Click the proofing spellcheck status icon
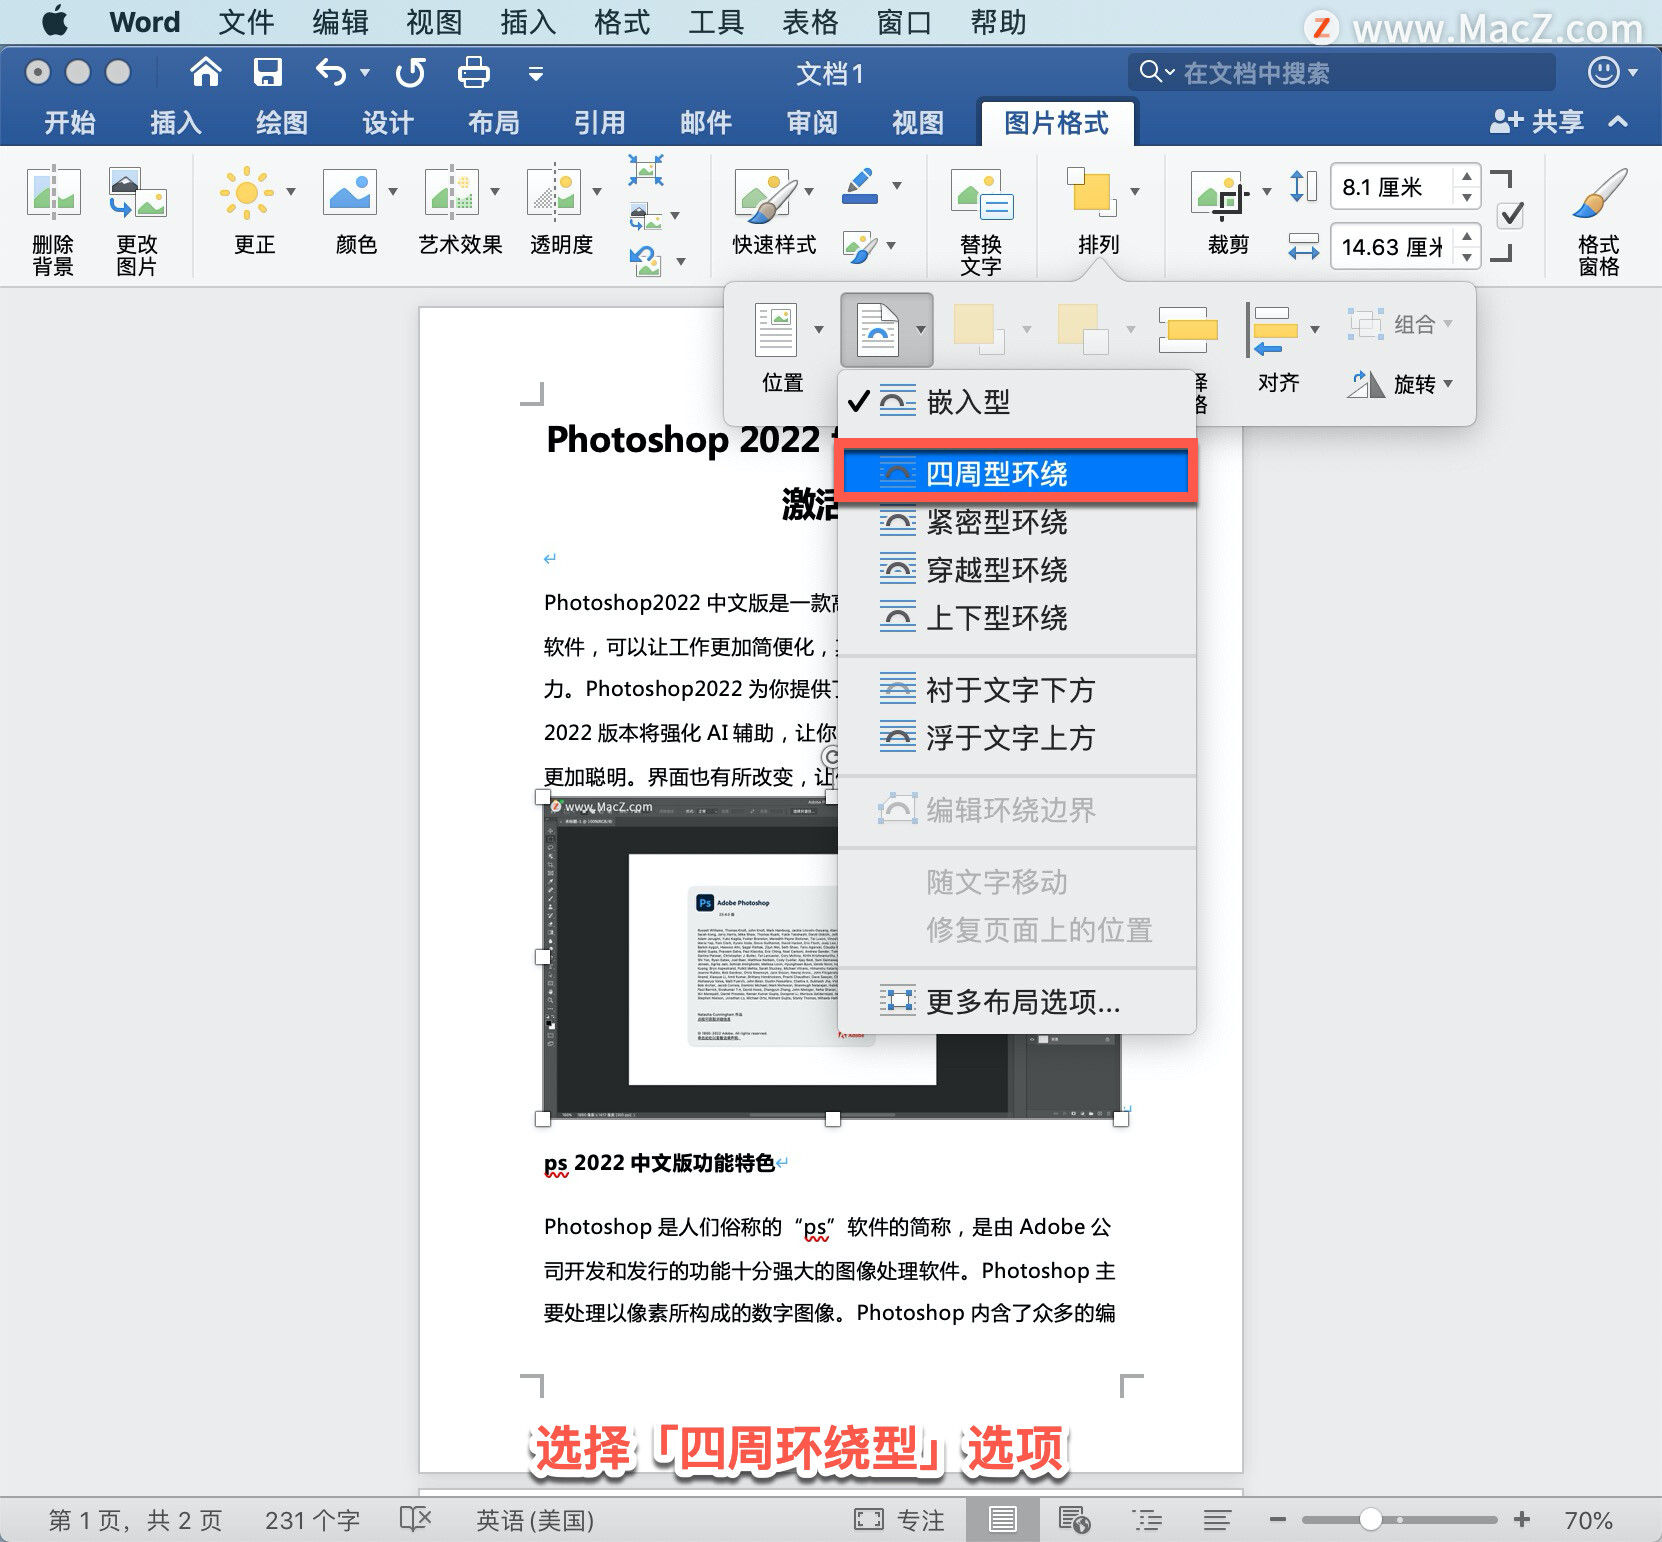This screenshot has width=1662, height=1542. point(415,1520)
